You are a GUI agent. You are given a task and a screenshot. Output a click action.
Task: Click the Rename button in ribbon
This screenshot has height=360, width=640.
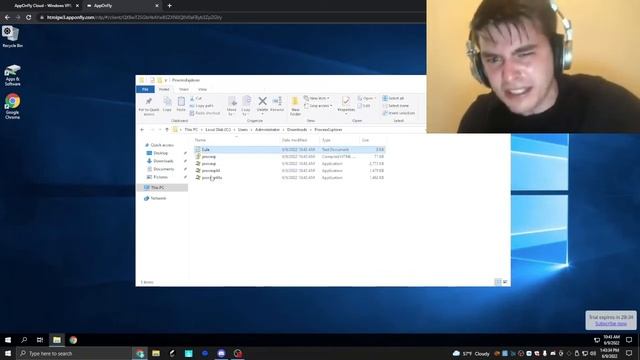(x=277, y=104)
